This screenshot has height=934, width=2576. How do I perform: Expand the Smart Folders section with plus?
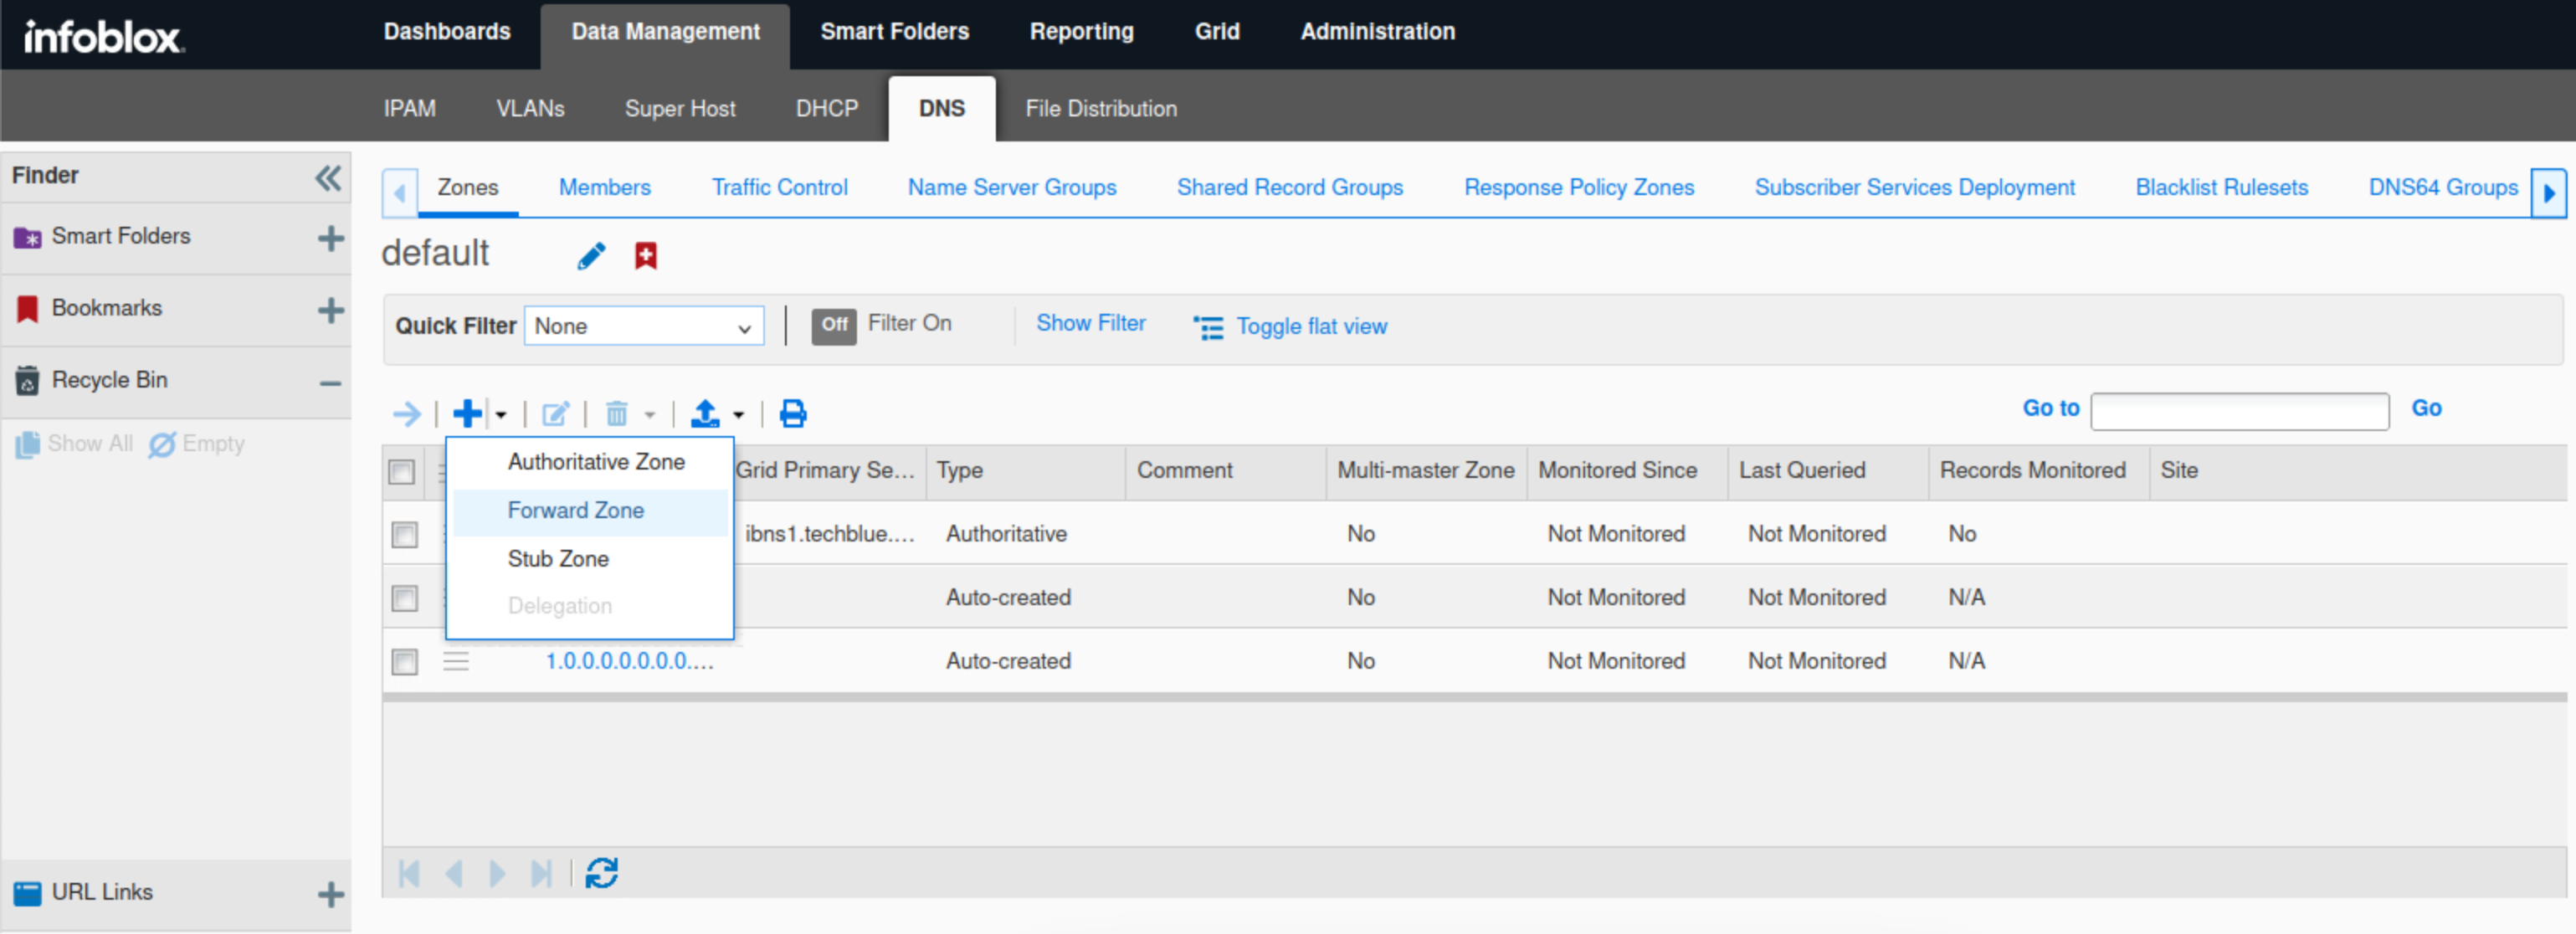pyautogui.click(x=330, y=238)
